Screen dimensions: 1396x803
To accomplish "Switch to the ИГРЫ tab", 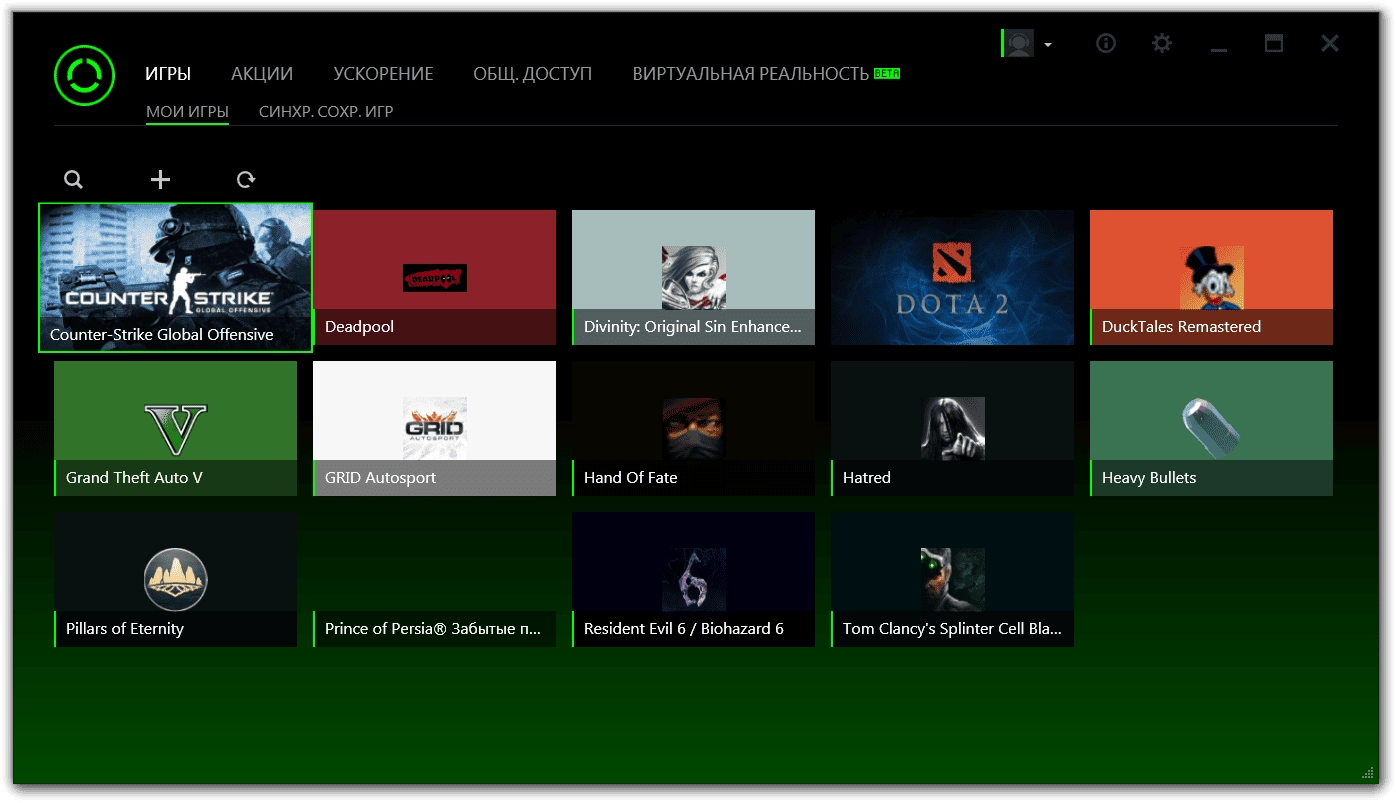I will pos(168,74).
